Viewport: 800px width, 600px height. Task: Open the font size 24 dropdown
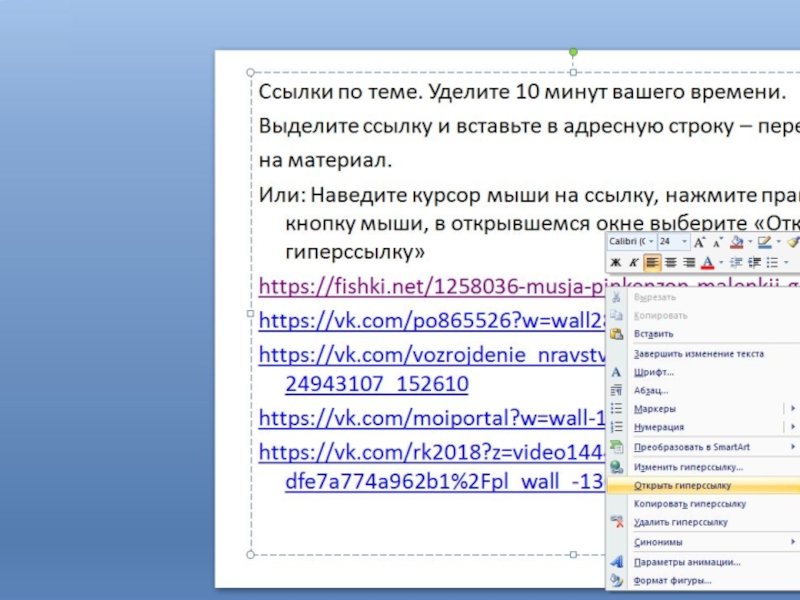pos(684,242)
